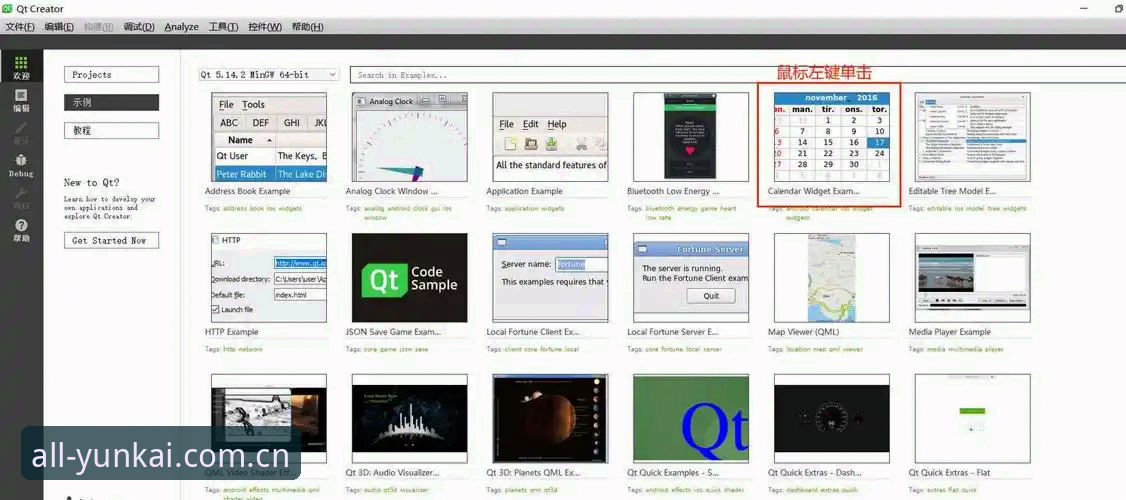1126x500 pixels.
Task: Click 'json' tag under JSON Save Game
Action: coord(406,349)
